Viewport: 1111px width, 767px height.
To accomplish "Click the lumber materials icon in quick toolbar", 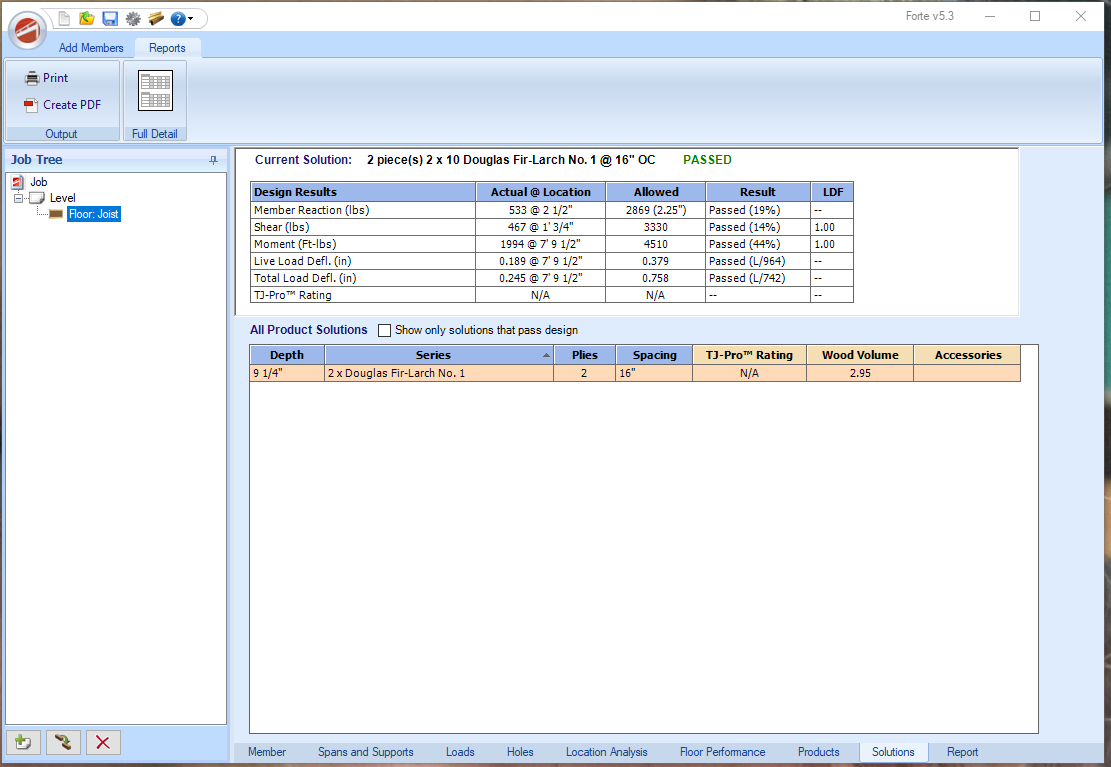I will (156, 18).
